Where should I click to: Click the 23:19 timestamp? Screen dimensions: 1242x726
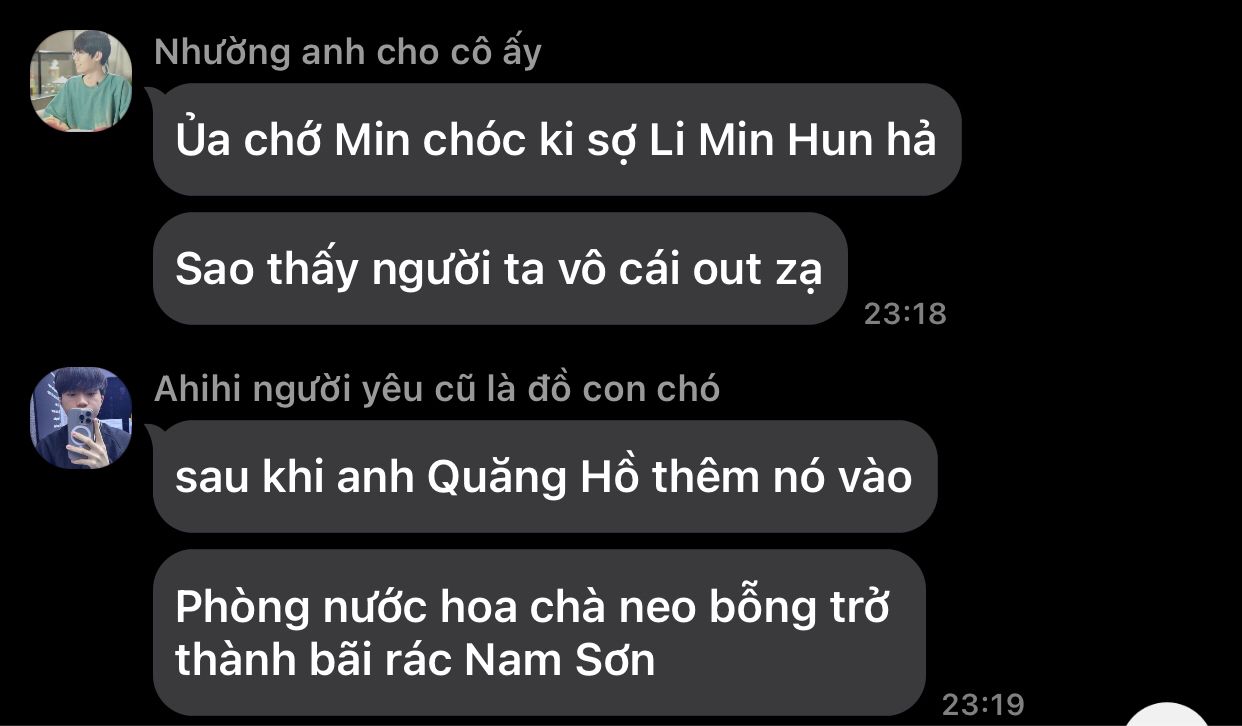click(983, 704)
